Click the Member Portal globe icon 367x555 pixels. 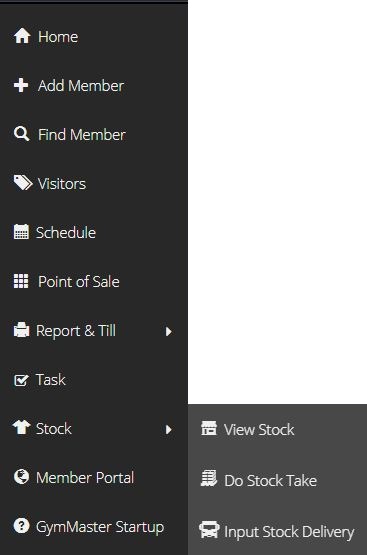21,476
